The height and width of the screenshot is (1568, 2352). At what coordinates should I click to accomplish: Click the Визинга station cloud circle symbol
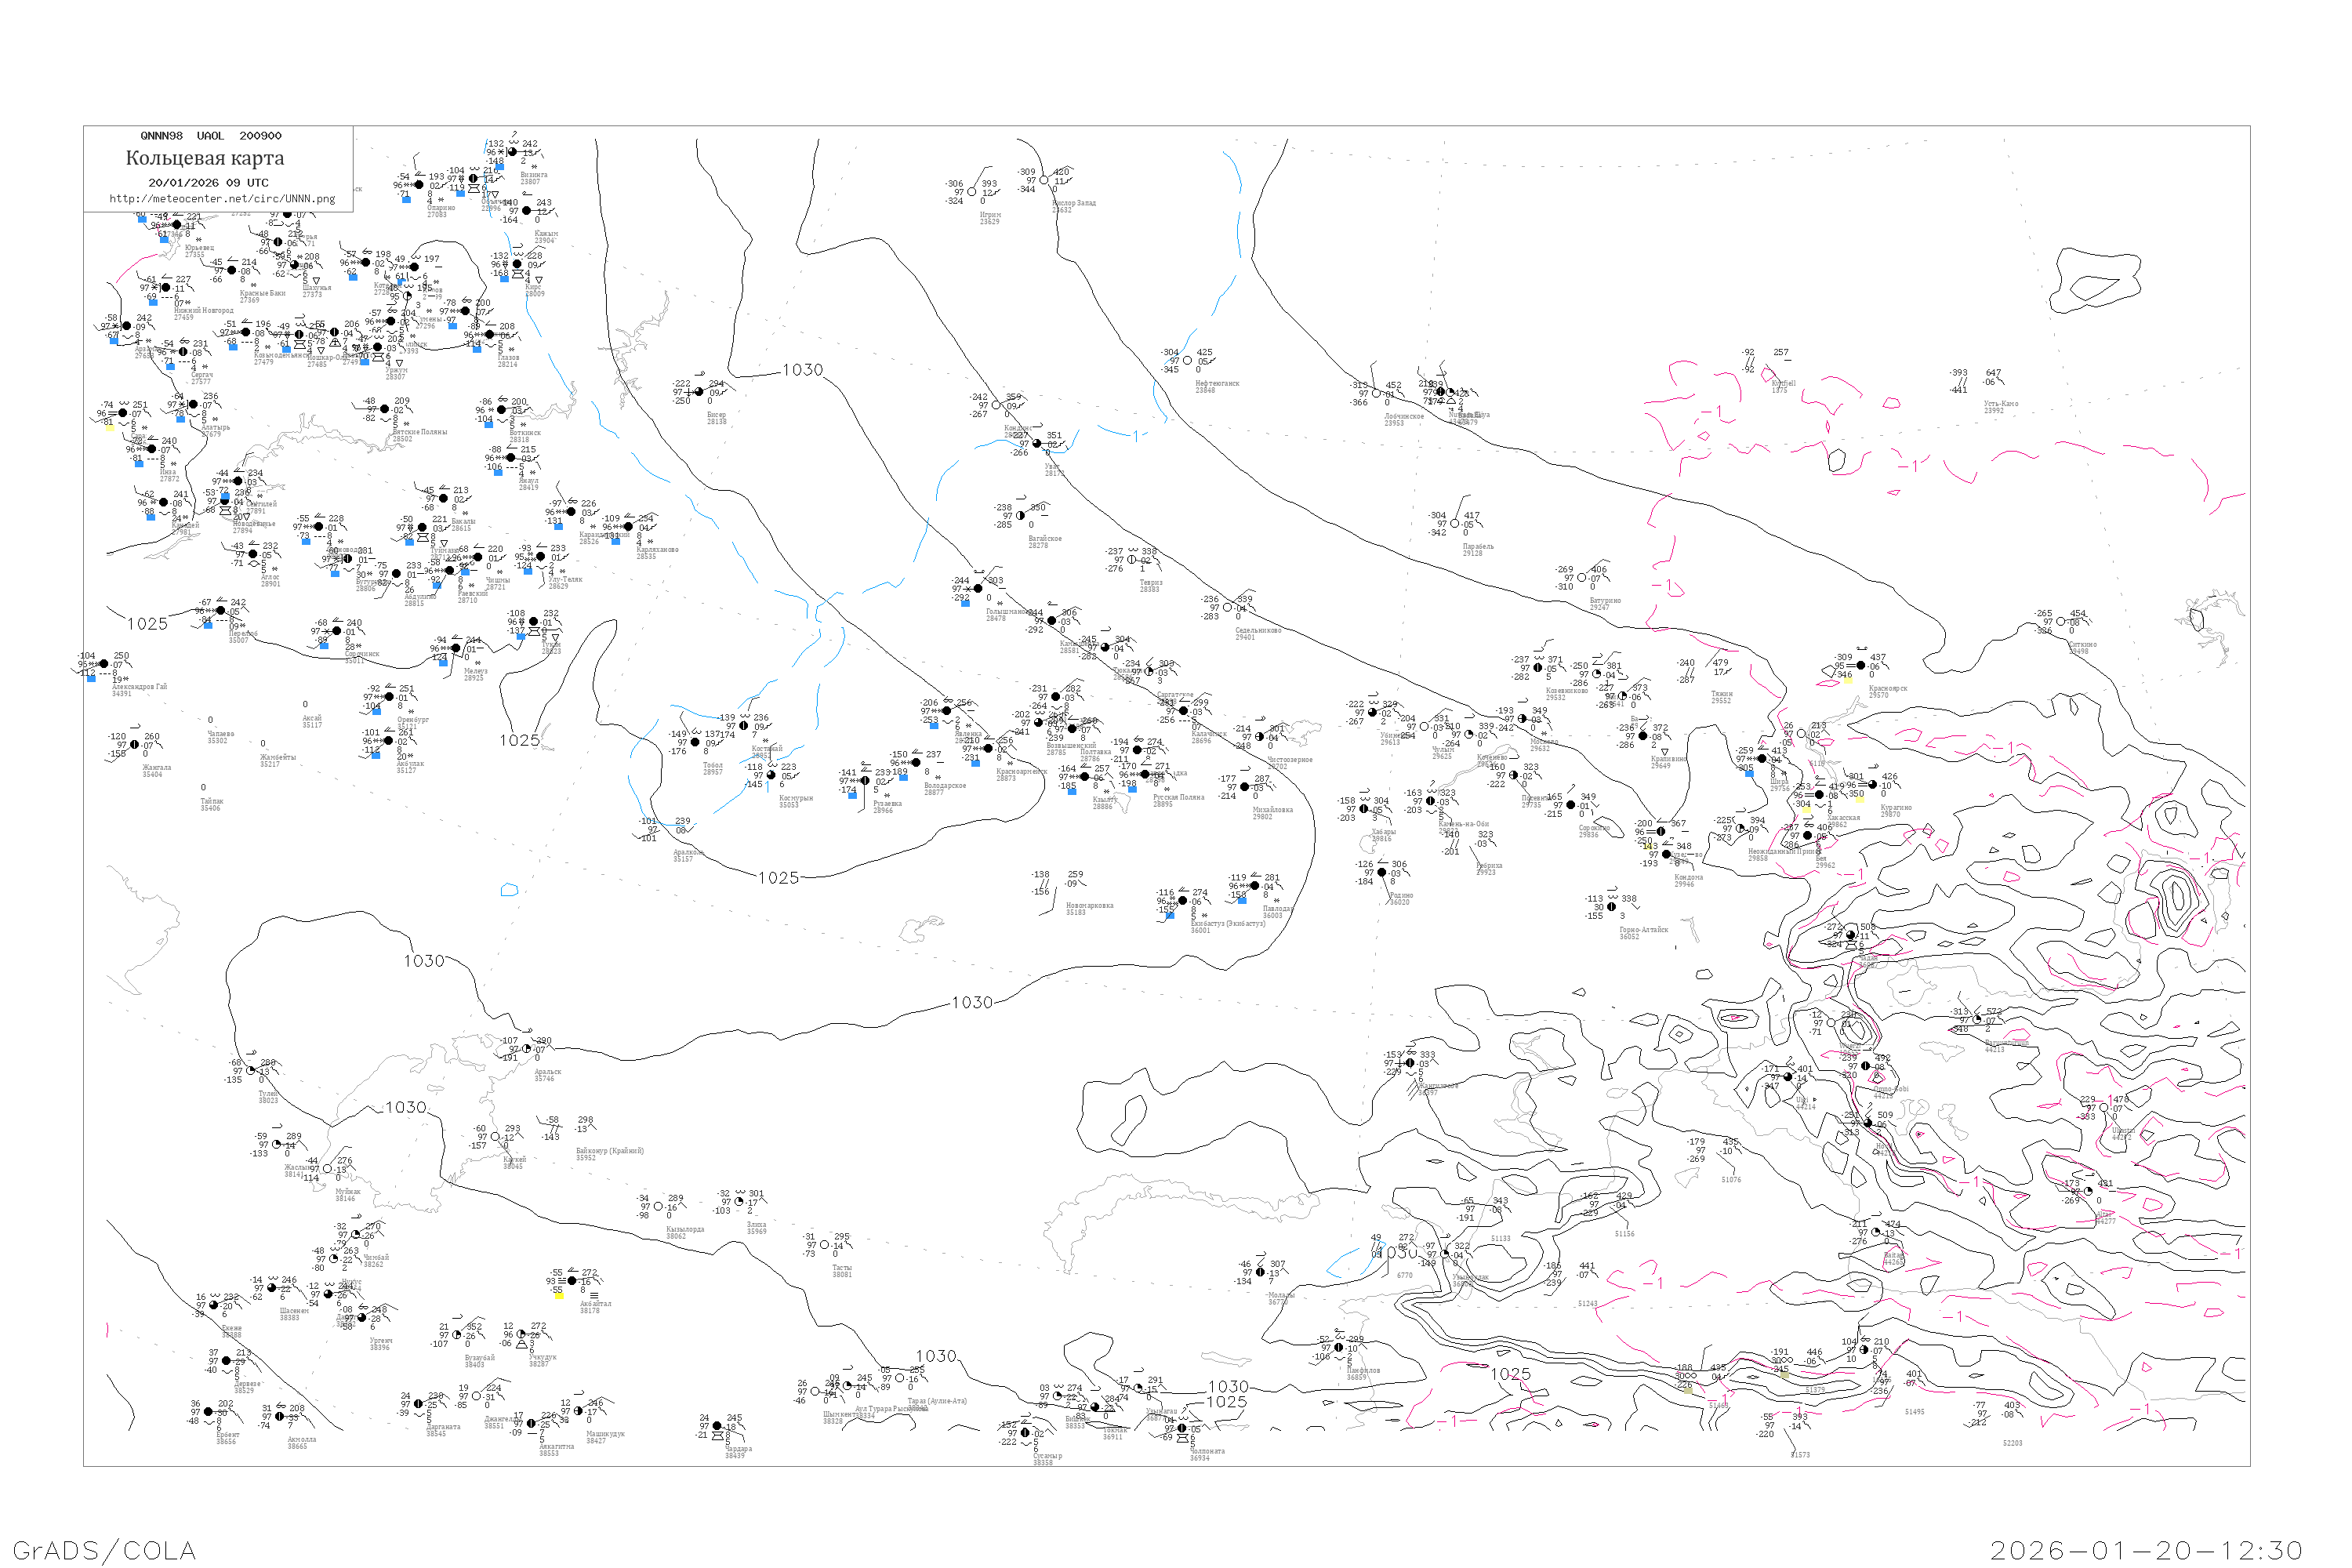coord(511,153)
